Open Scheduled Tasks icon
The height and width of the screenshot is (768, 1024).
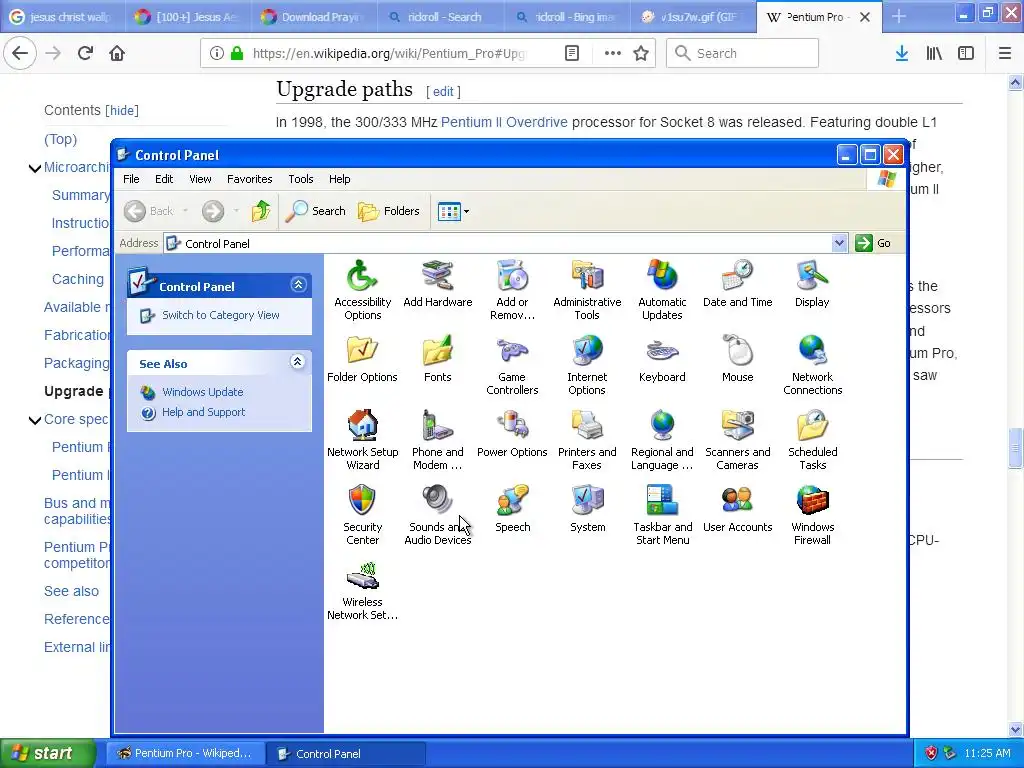pos(812,440)
